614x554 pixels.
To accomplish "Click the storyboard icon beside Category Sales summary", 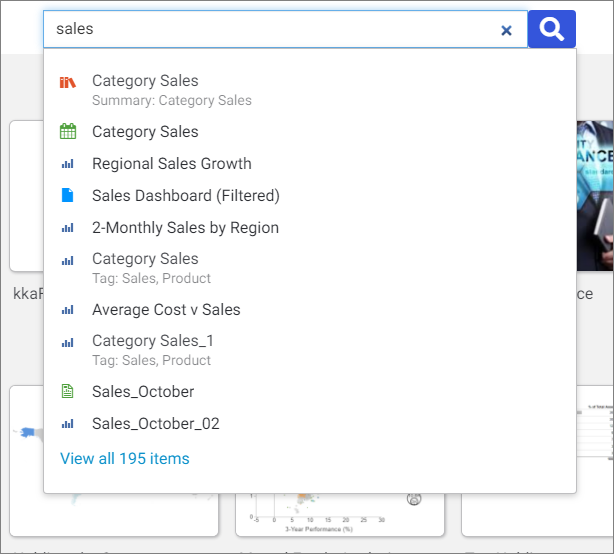I will [68, 82].
